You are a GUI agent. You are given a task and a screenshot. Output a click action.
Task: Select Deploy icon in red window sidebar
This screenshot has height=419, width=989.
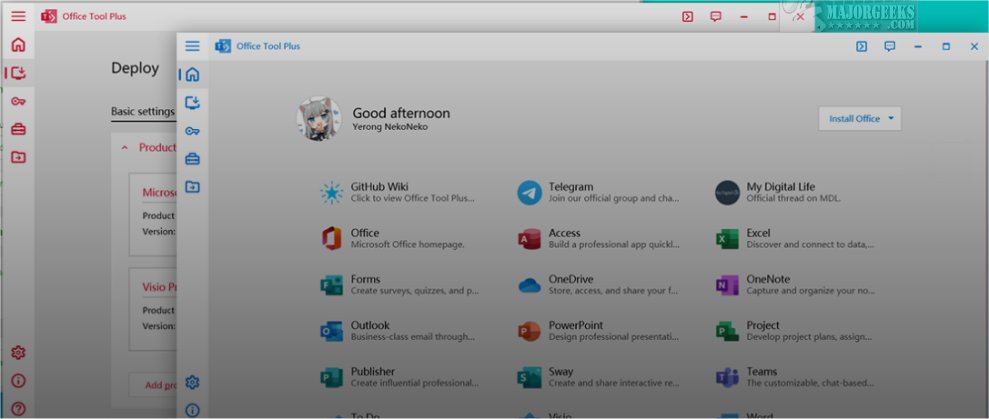click(x=18, y=73)
